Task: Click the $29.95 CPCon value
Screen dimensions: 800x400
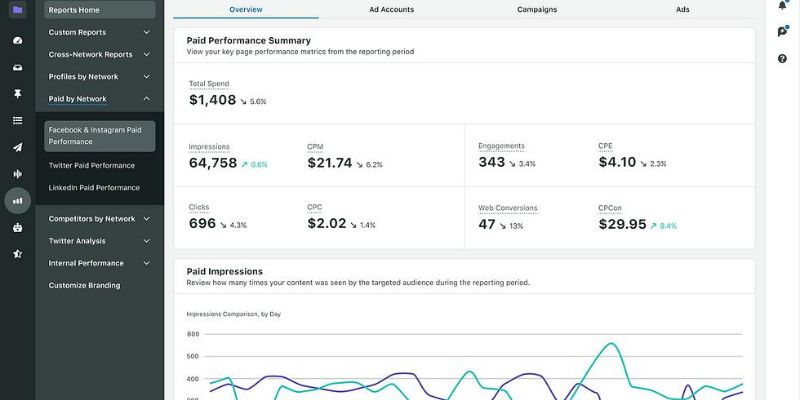Action: click(622, 224)
